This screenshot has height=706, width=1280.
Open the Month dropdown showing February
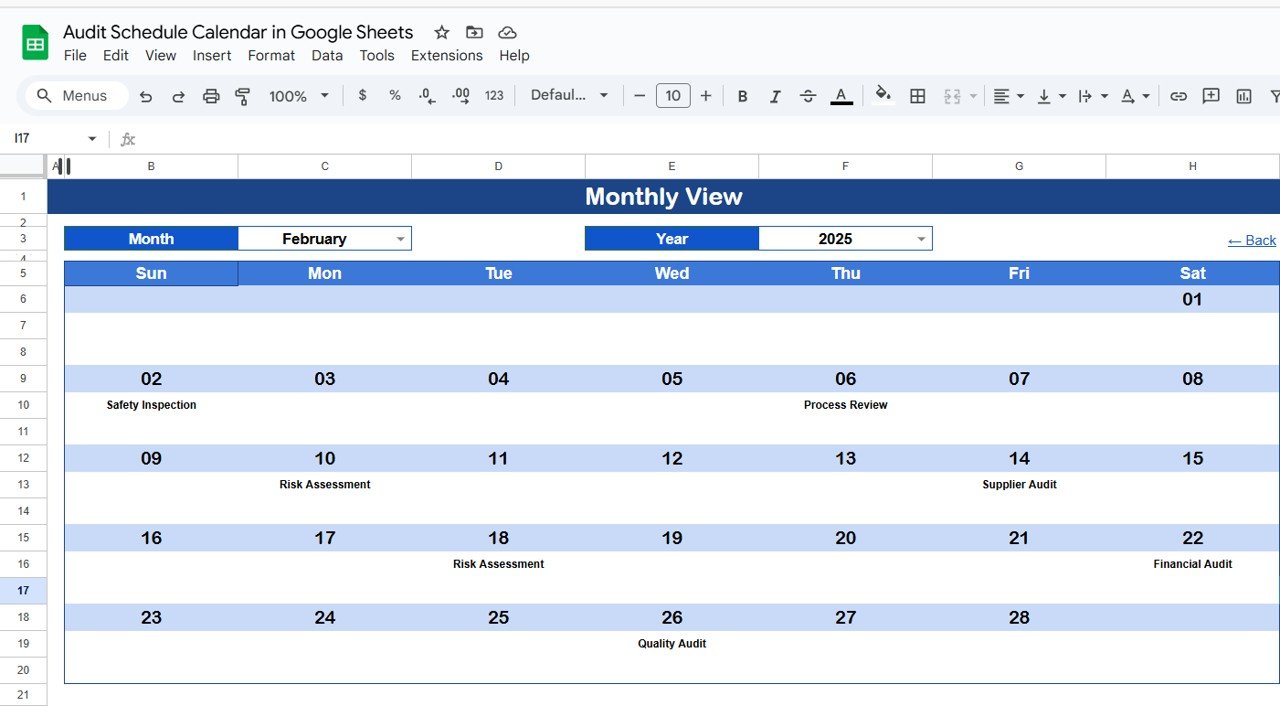325,238
